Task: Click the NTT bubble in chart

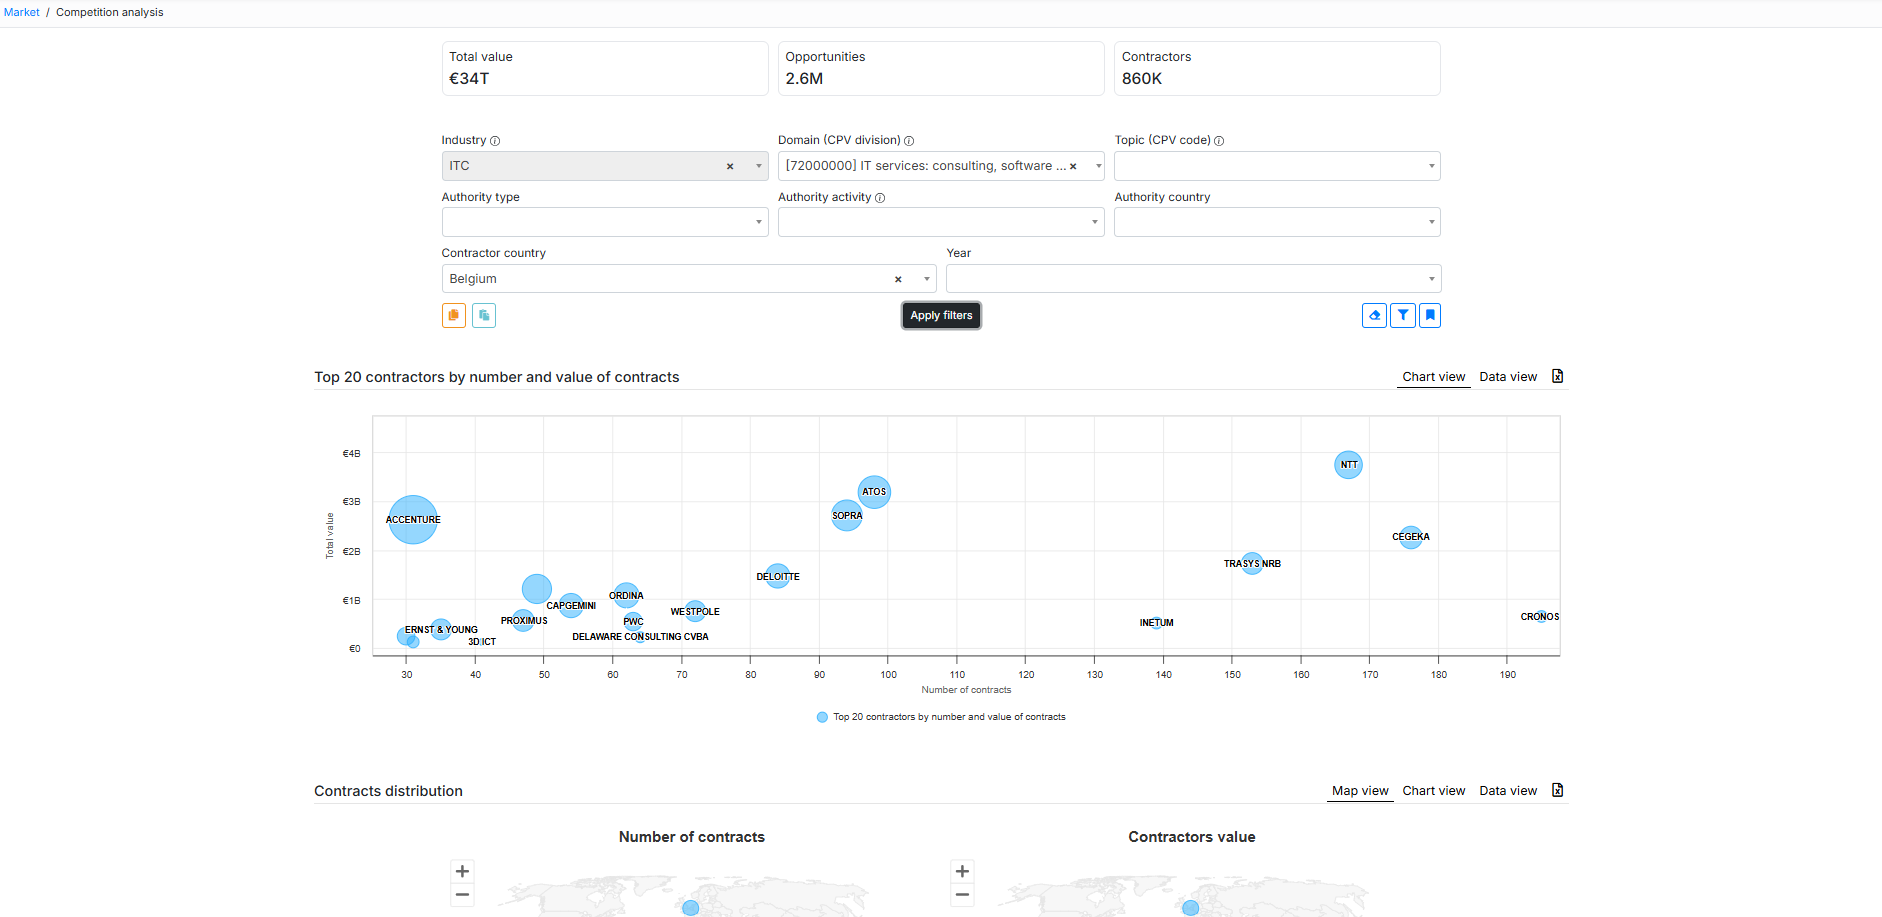Action: pos(1348,464)
